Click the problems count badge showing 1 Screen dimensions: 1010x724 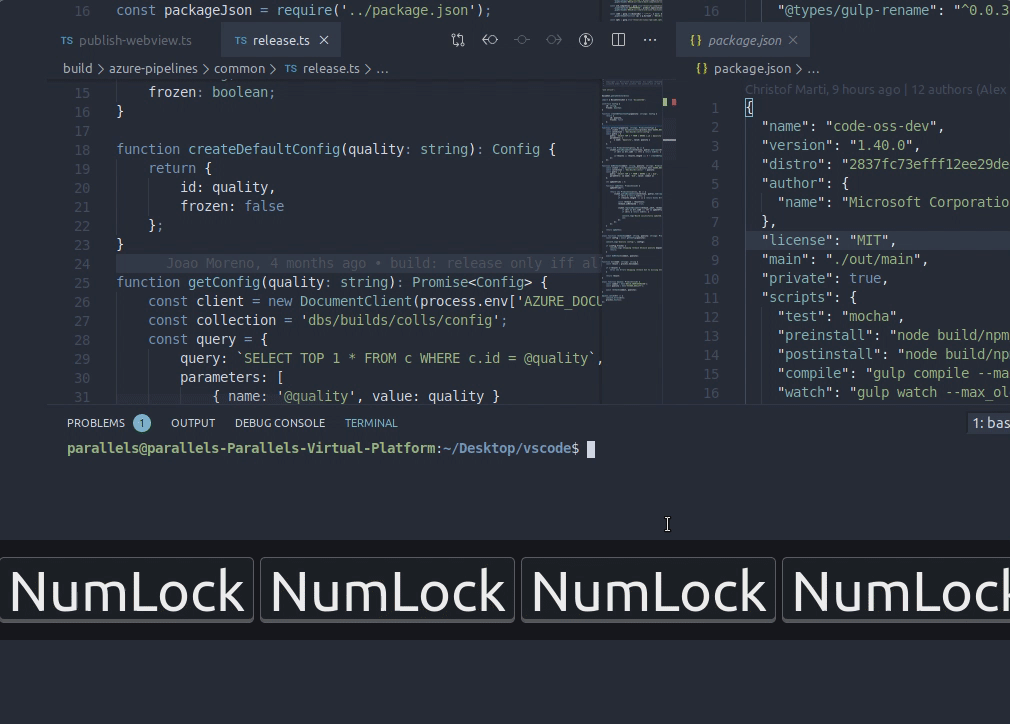coord(142,423)
